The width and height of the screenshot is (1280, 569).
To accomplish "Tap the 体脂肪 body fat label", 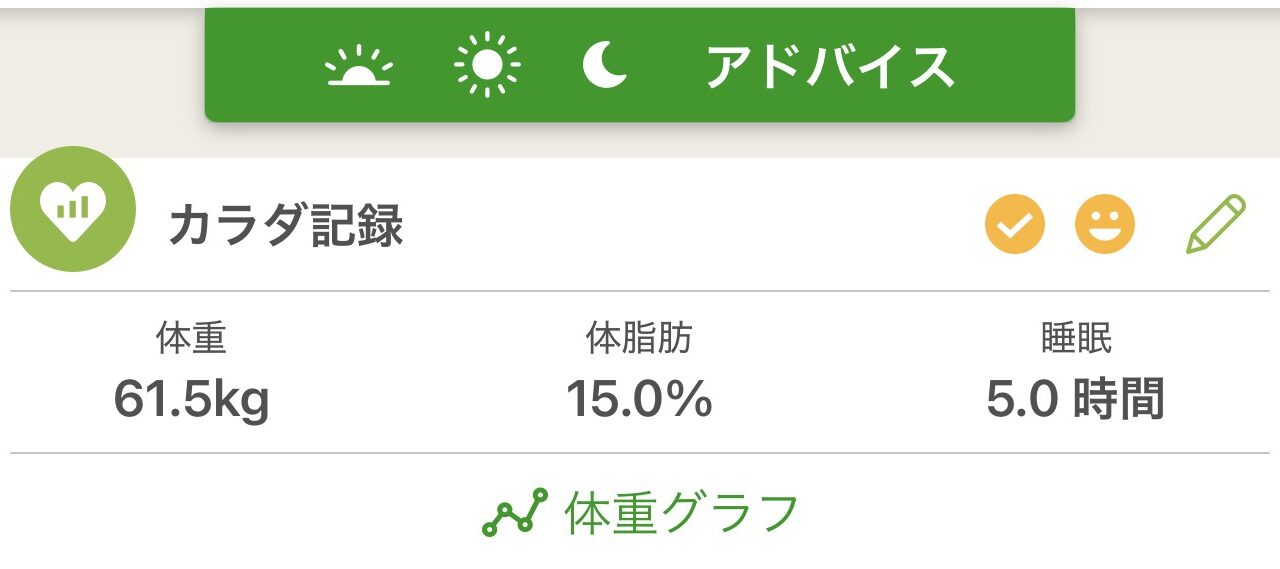I will (639, 339).
